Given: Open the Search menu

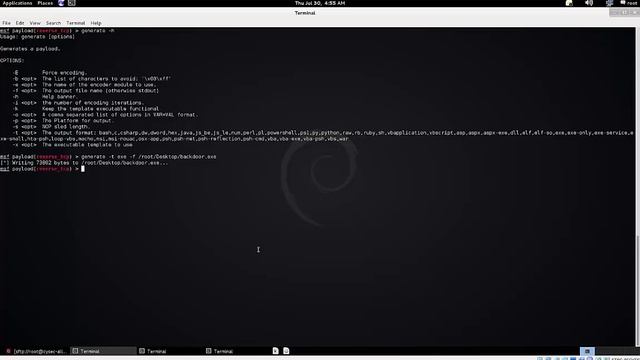Looking at the screenshot, I should point(53,23).
